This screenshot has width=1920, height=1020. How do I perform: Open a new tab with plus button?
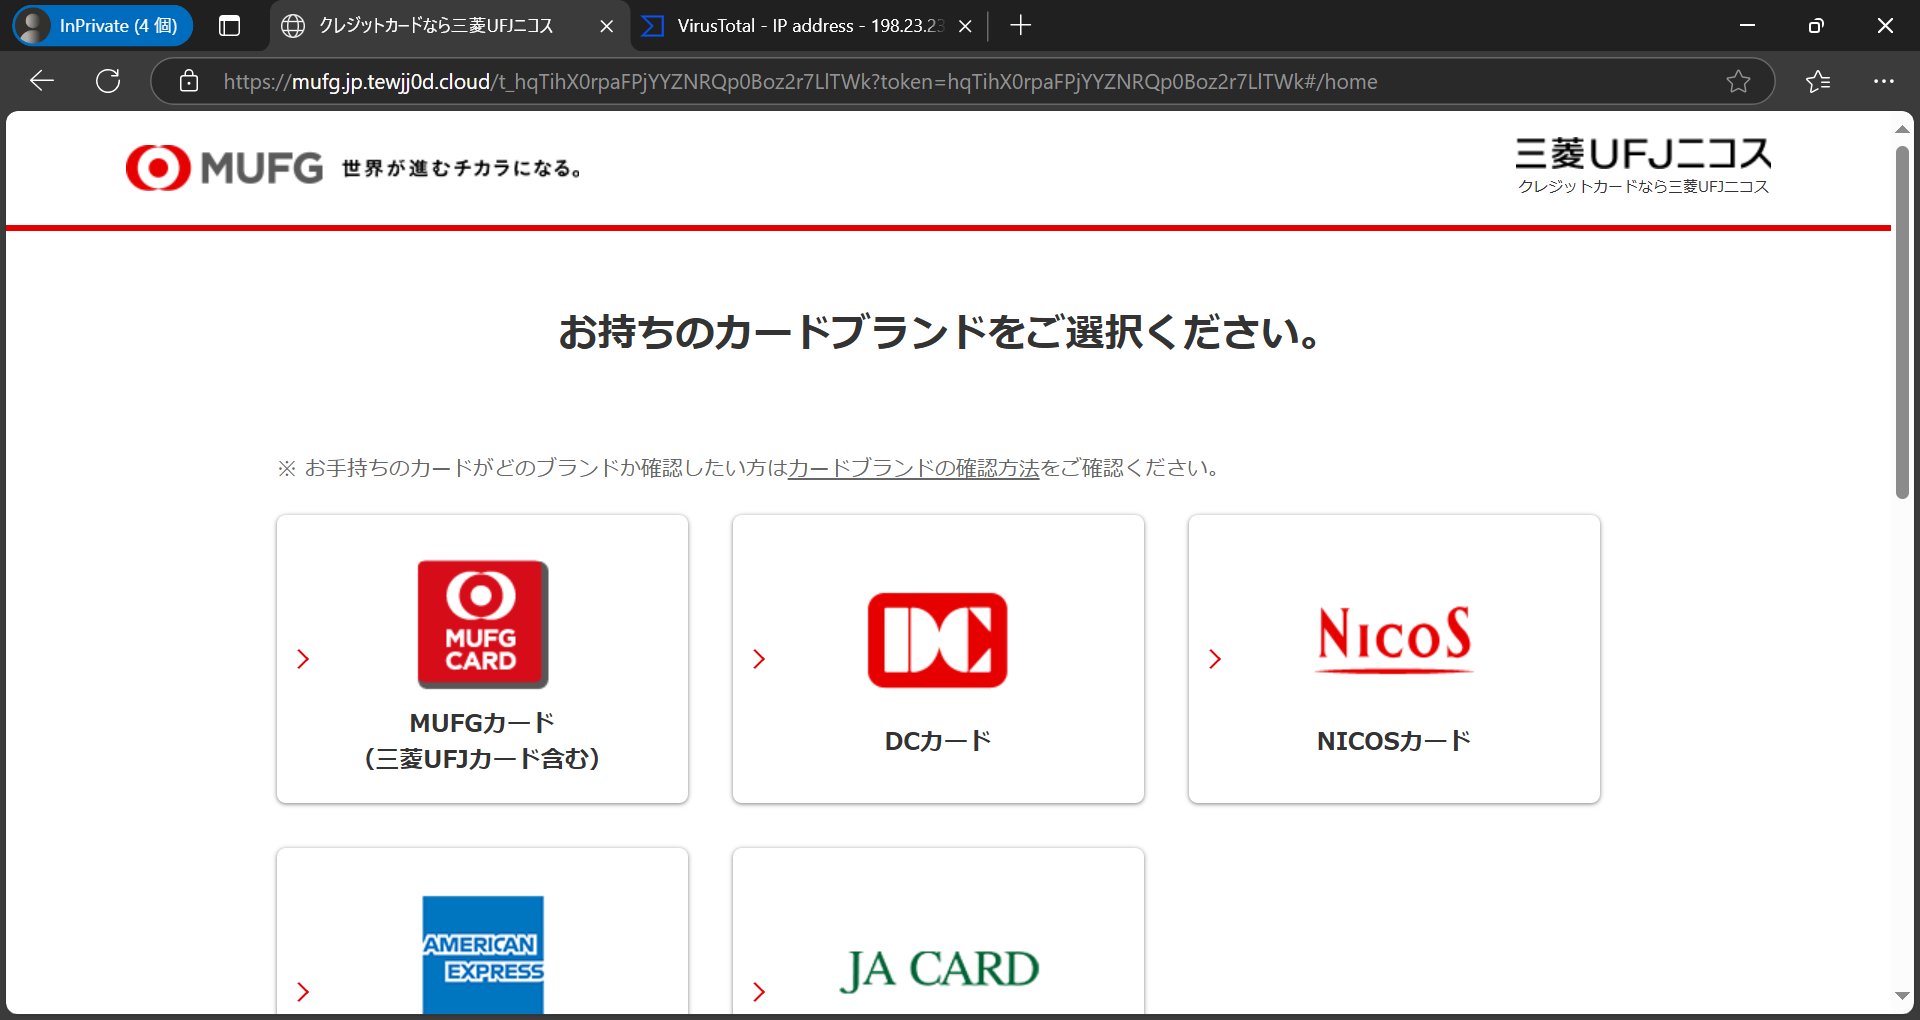pos(1020,26)
